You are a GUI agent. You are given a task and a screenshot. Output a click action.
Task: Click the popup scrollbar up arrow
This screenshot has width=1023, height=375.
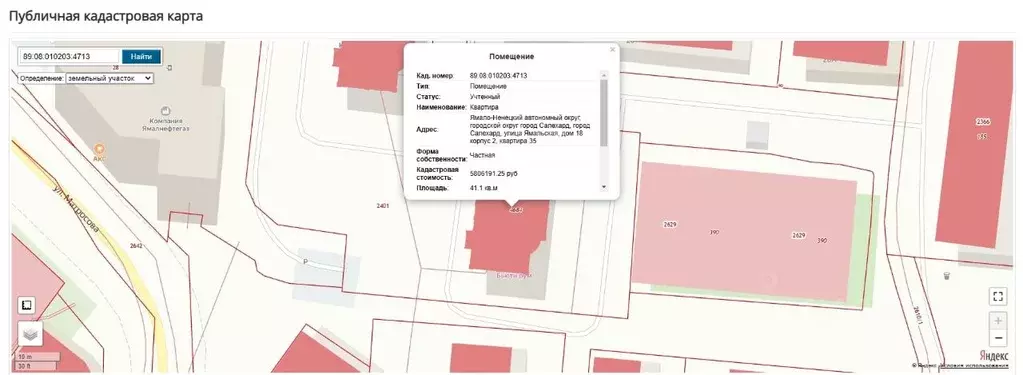click(603, 76)
